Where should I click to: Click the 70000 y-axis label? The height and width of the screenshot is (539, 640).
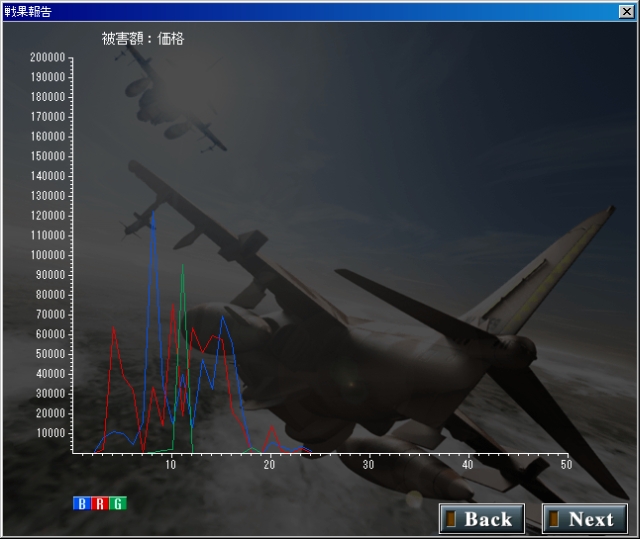[50, 315]
